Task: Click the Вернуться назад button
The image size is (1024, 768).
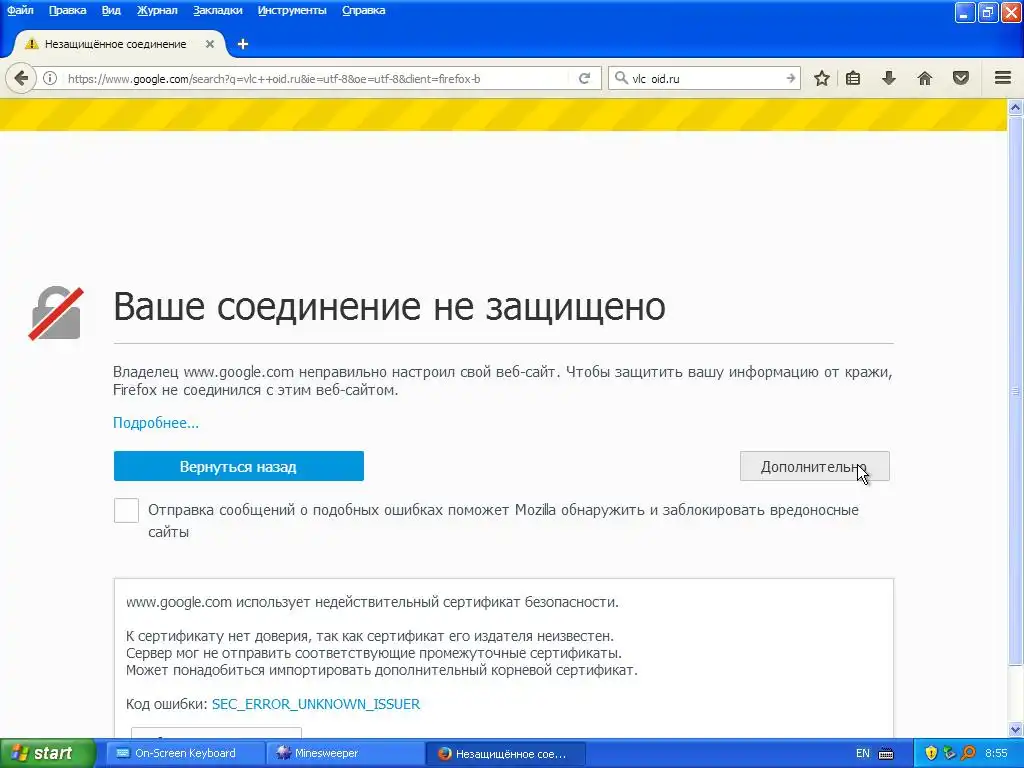Action: click(238, 466)
